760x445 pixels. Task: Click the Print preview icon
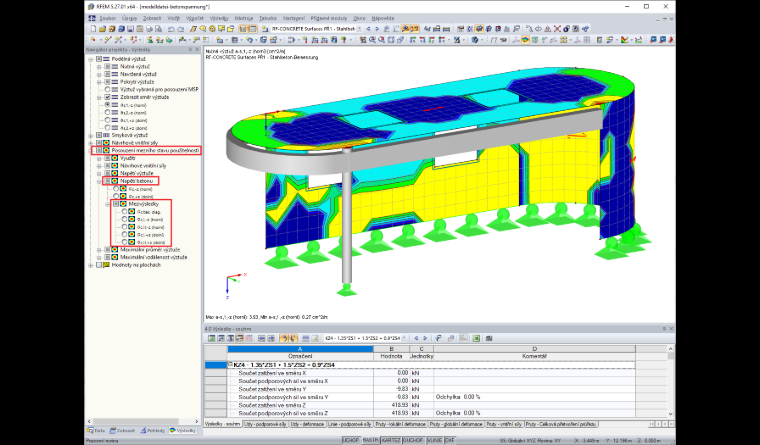158,29
